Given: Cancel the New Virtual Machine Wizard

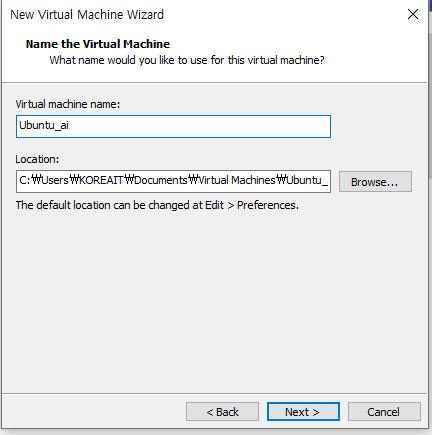Looking at the screenshot, I should coord(384,412).
